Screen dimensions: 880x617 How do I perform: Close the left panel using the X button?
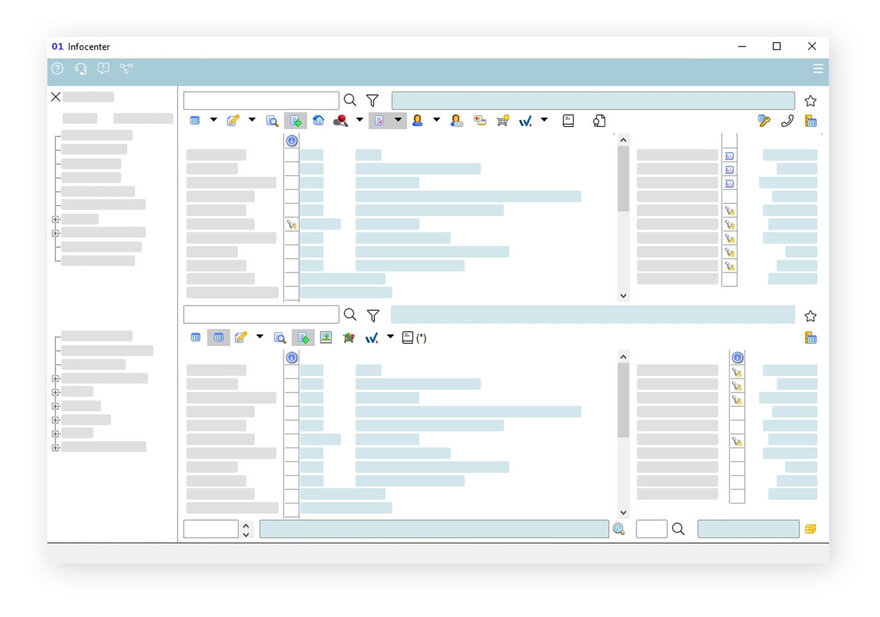click(55, 97)
